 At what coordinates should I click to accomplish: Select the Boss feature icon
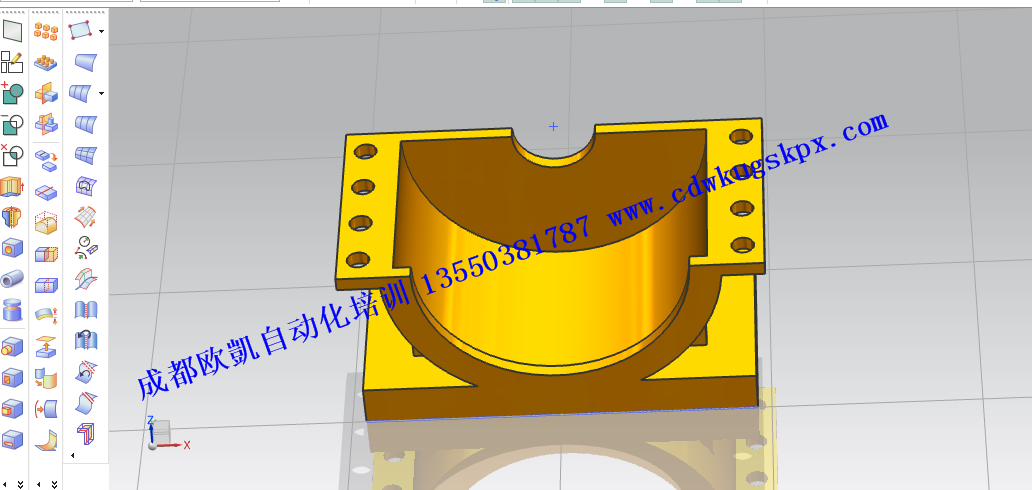tap(13, 346)
